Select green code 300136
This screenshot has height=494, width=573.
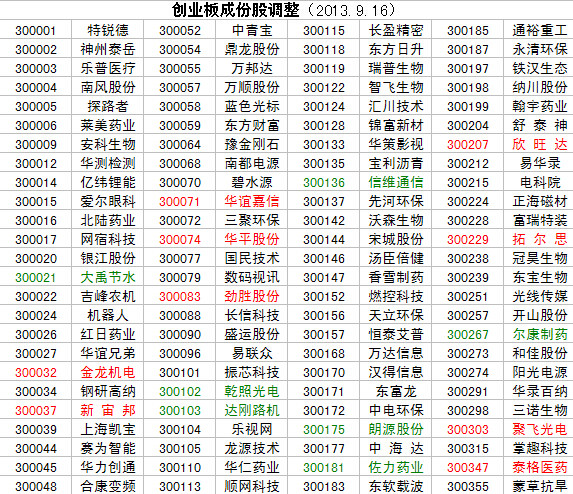[x=324, y=183]
